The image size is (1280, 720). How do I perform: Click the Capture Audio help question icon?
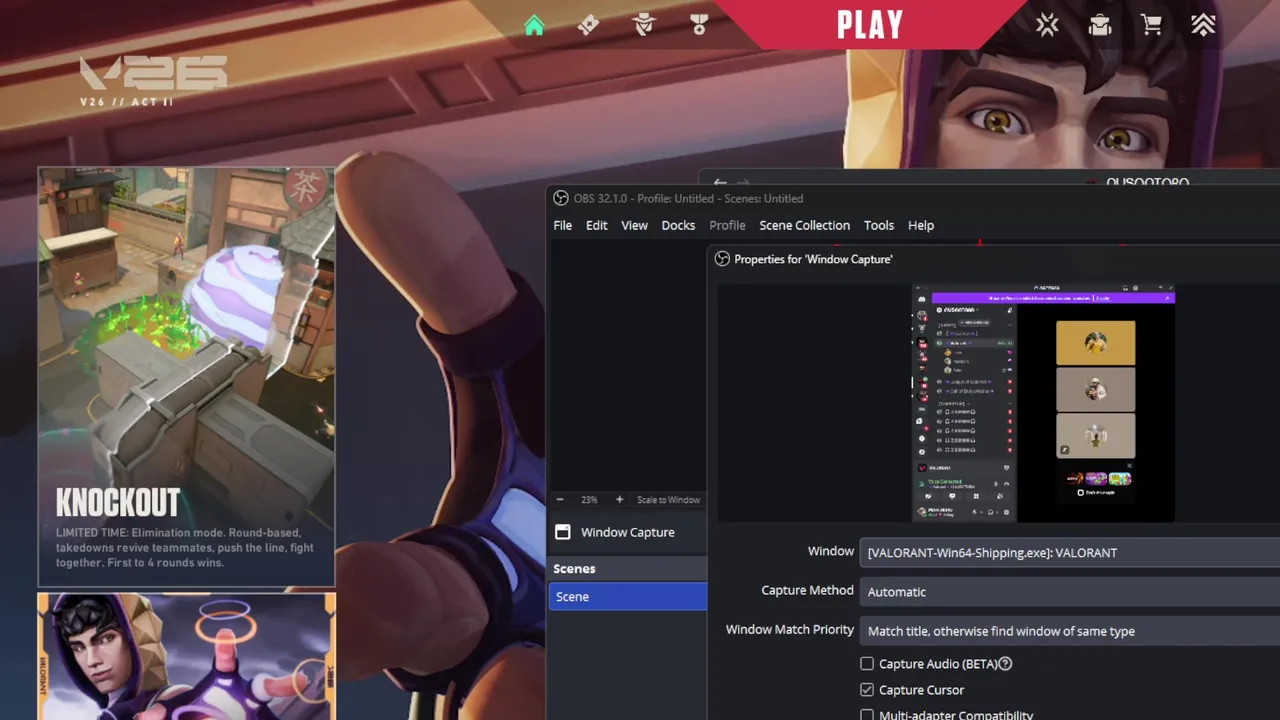(1006, 664)
